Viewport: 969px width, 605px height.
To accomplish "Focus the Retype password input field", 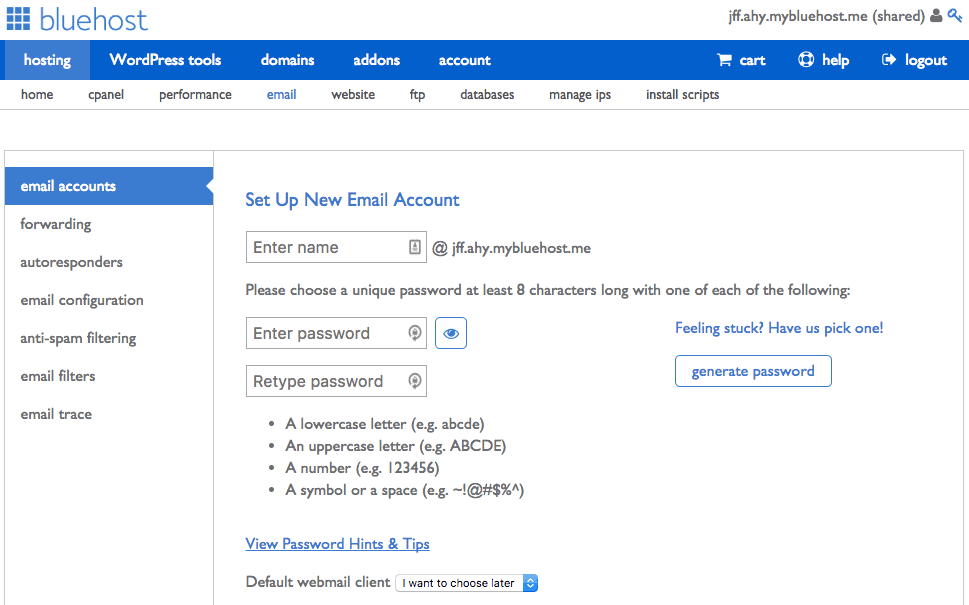I will pyautogui.click(x=336, y=381).
